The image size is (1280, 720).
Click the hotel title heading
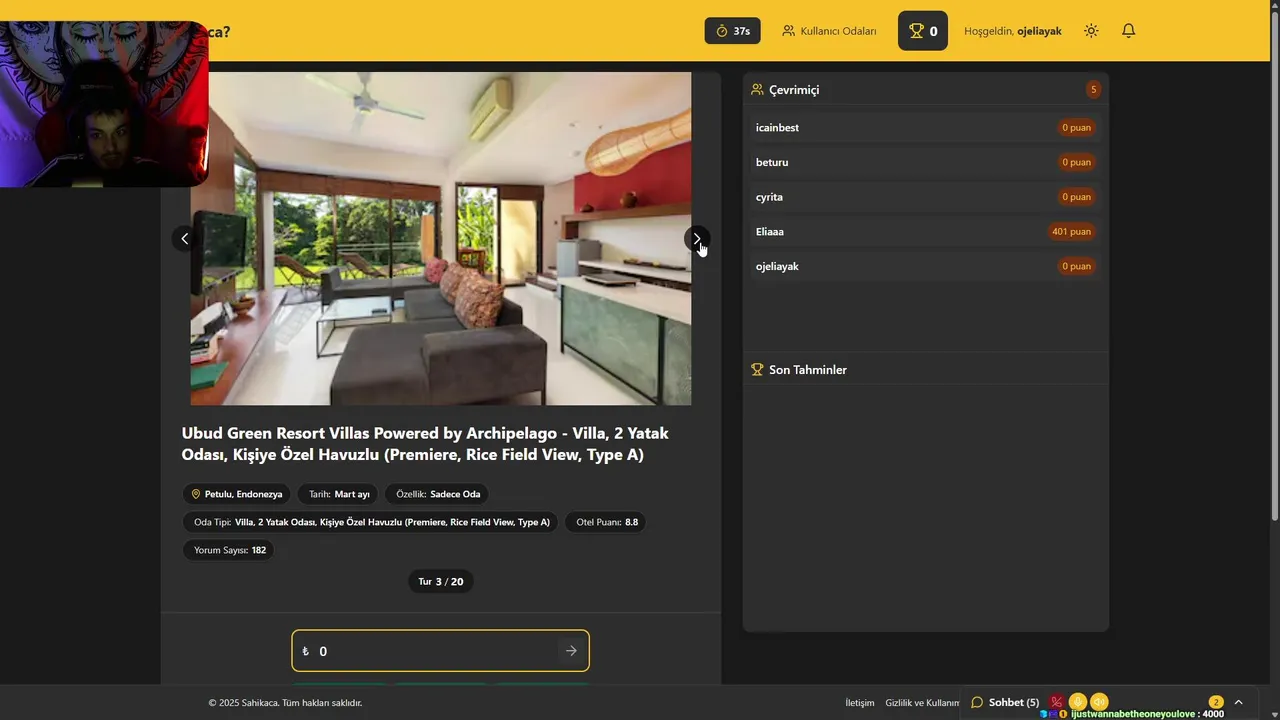[425, 444]
